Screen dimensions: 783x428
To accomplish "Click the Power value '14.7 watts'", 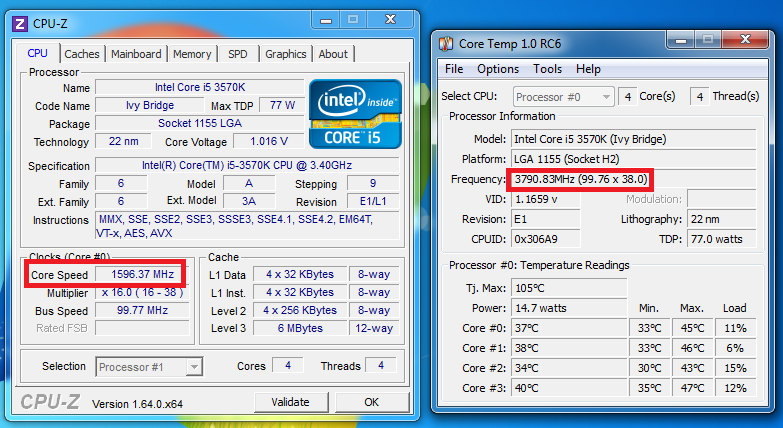I will tap(569, 308).
